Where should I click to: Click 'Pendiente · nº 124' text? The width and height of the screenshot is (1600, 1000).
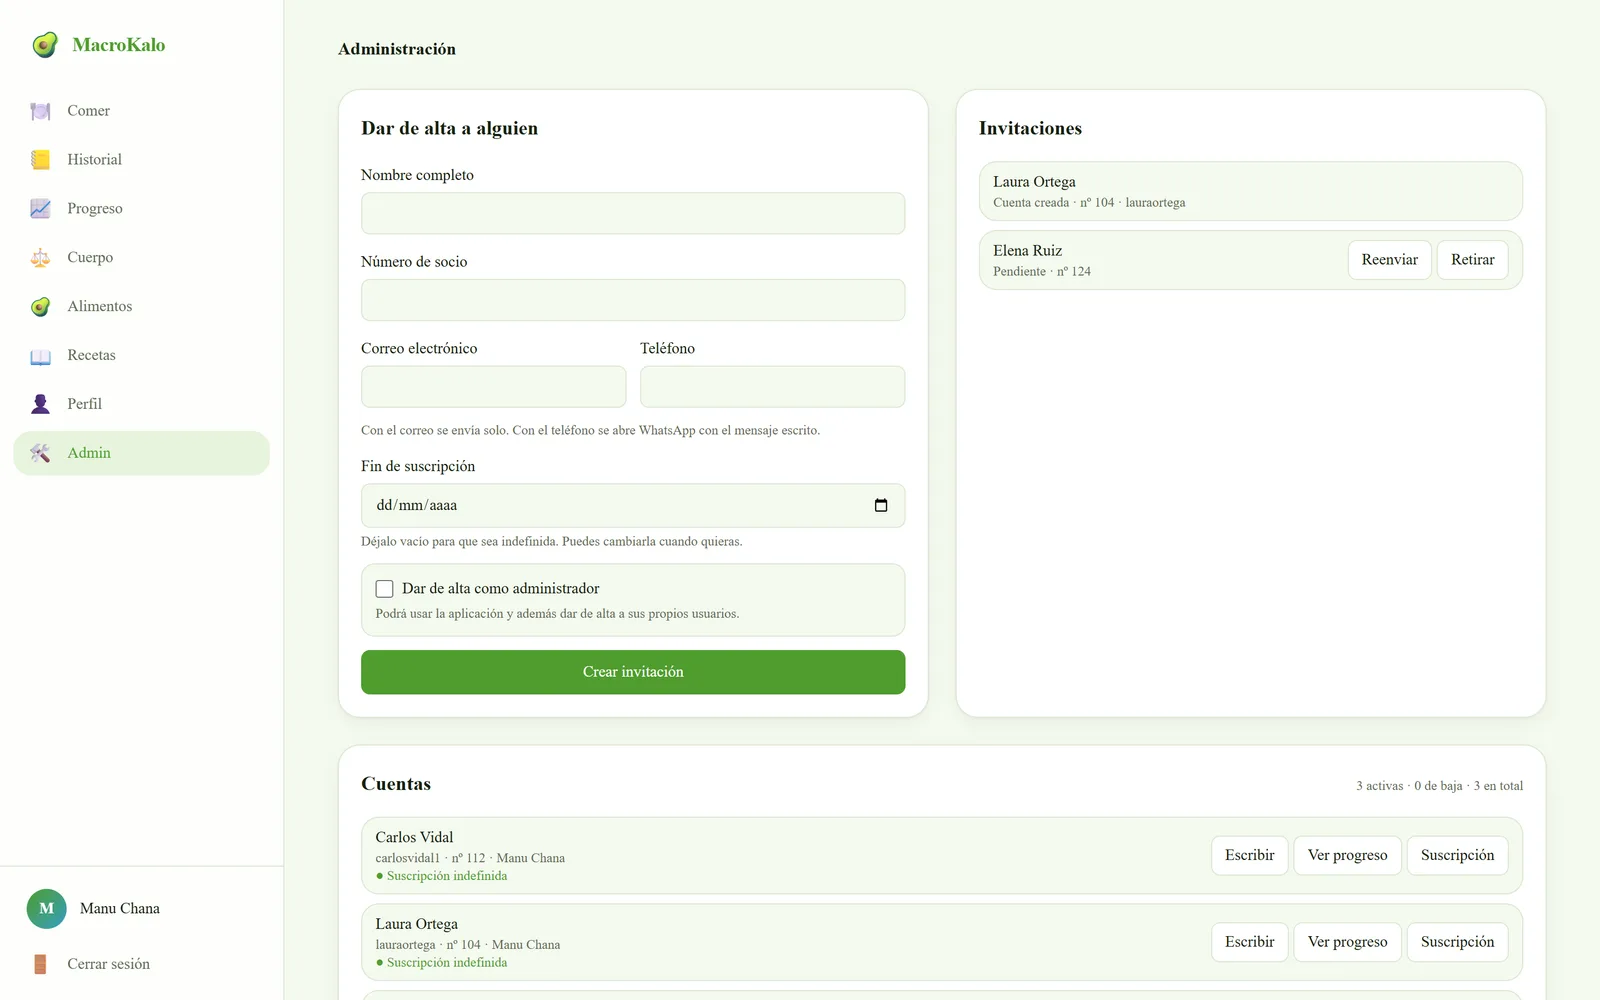click(x=1041, y=272)
